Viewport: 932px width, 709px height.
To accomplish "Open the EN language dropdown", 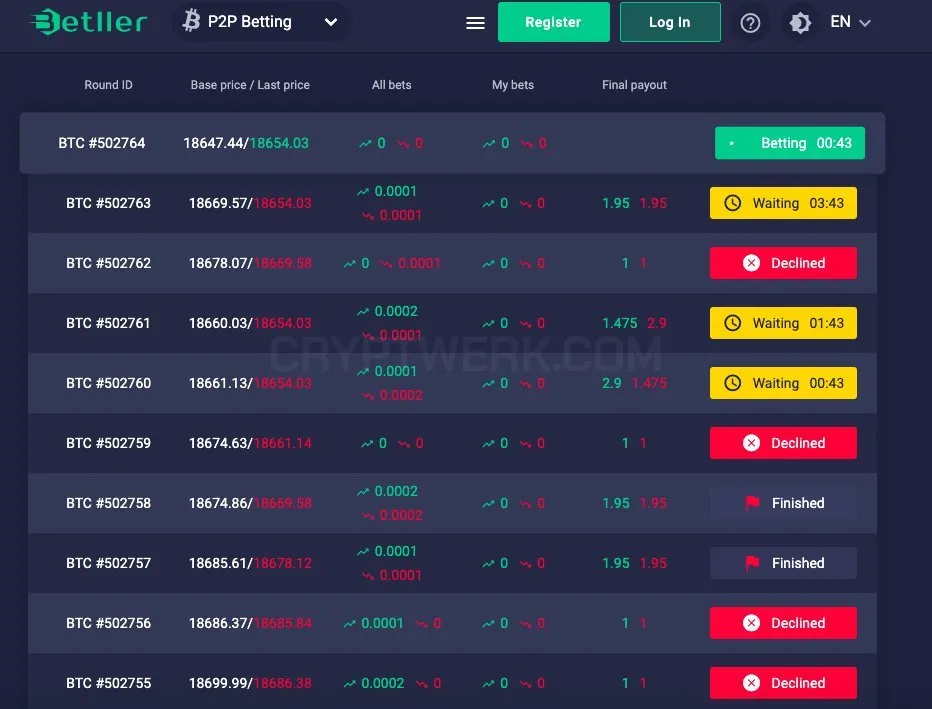I will [850, 22].
